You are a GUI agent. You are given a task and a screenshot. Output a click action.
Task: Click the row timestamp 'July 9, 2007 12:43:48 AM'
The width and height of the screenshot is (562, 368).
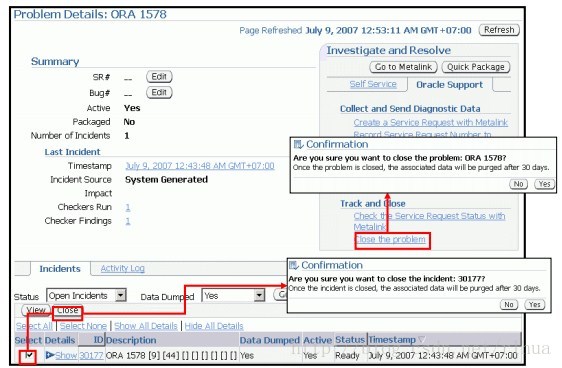pyautogui.click(x=443, y=355)
